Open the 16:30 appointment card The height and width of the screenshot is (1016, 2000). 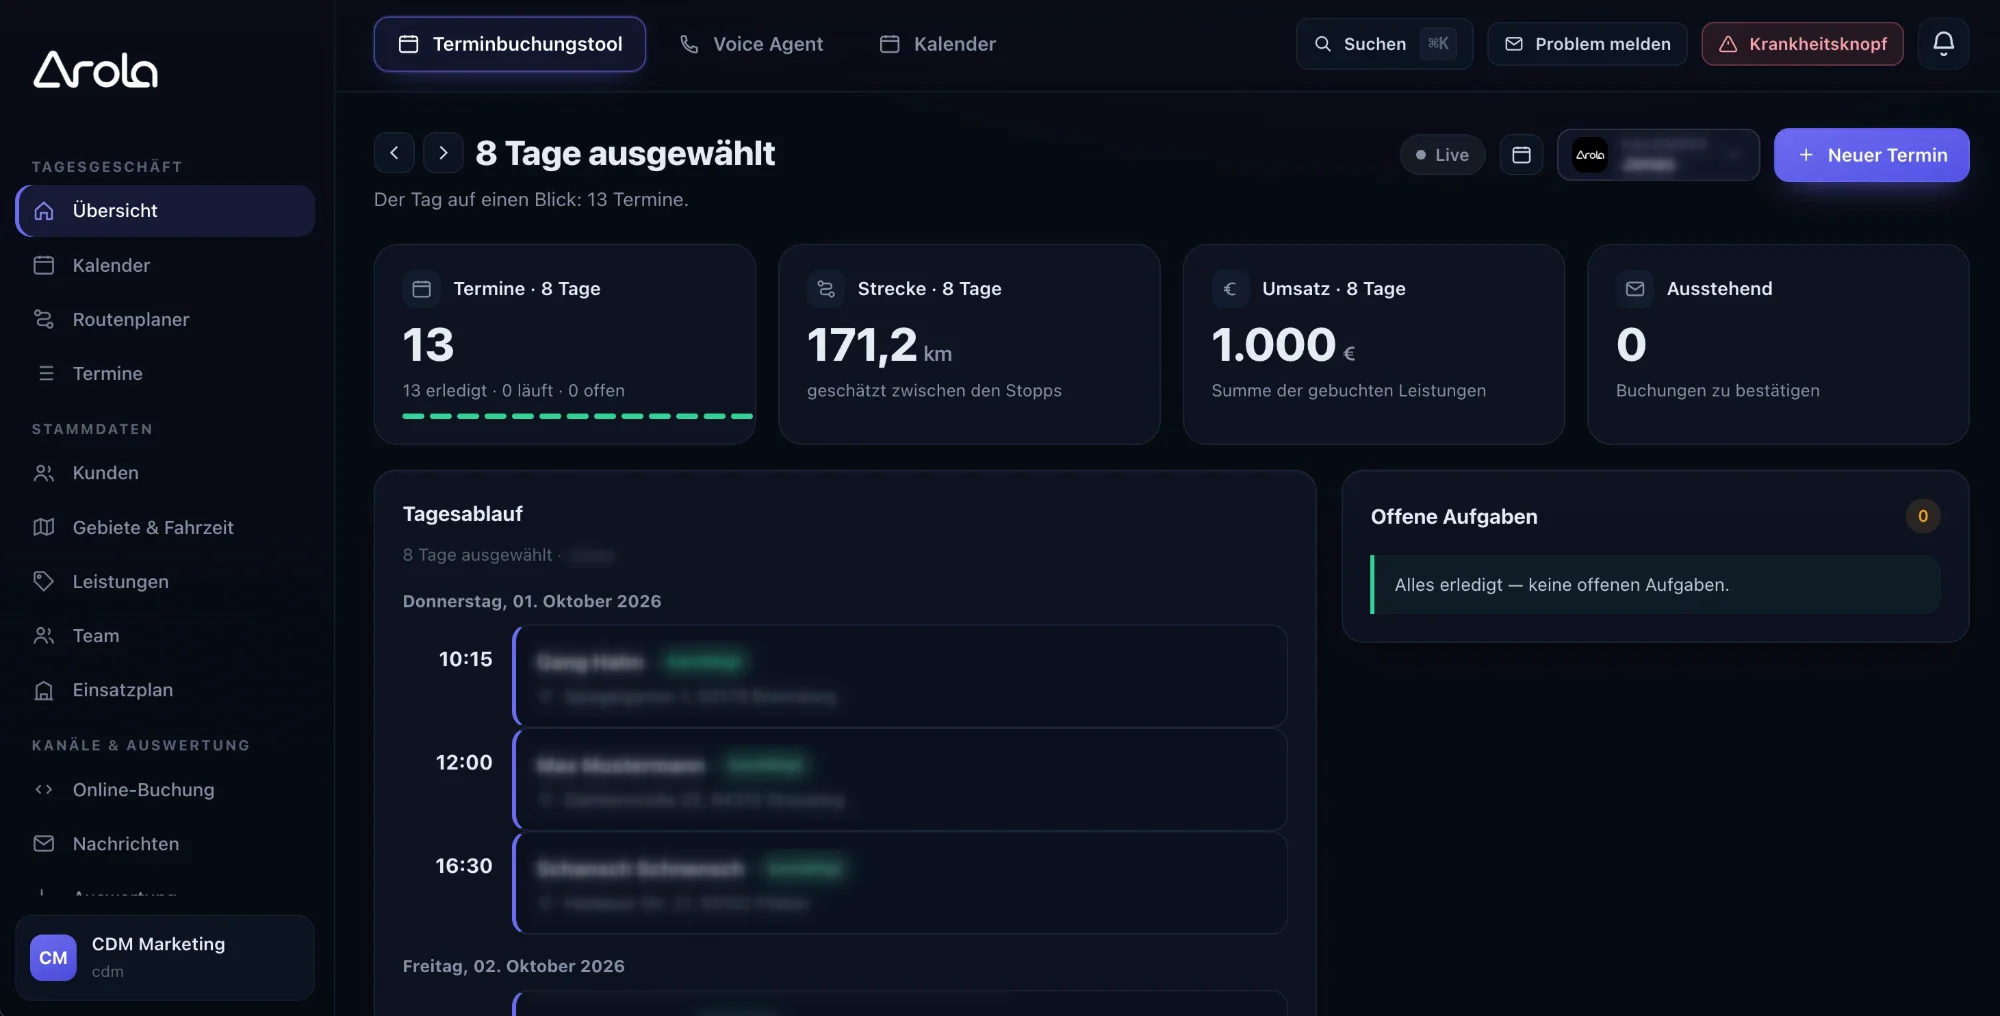coord(899,883)
